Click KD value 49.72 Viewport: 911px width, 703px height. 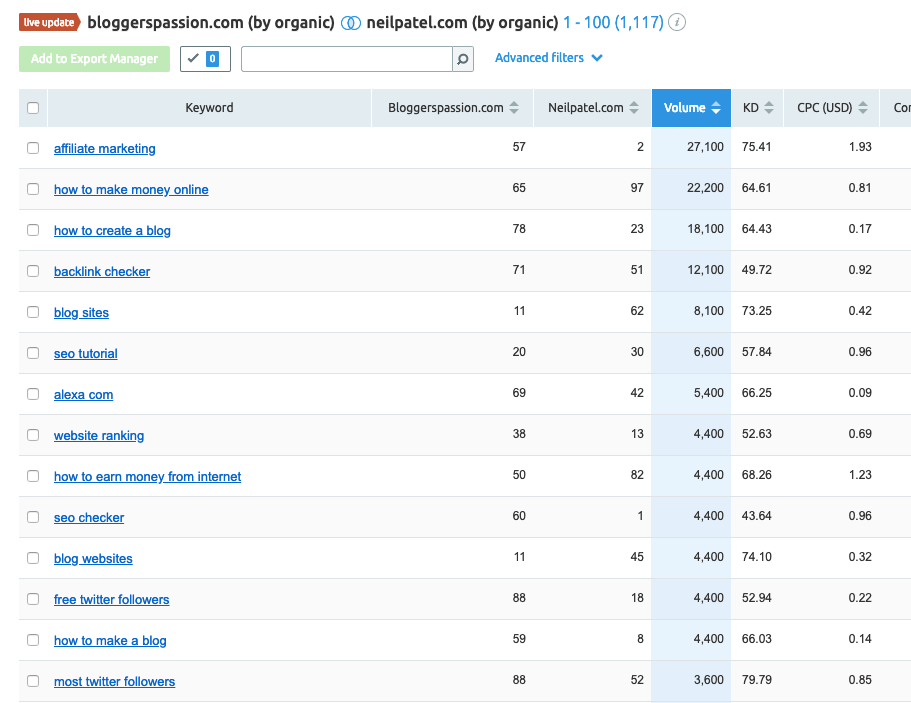pyautogui.click(x=756, y=270)
